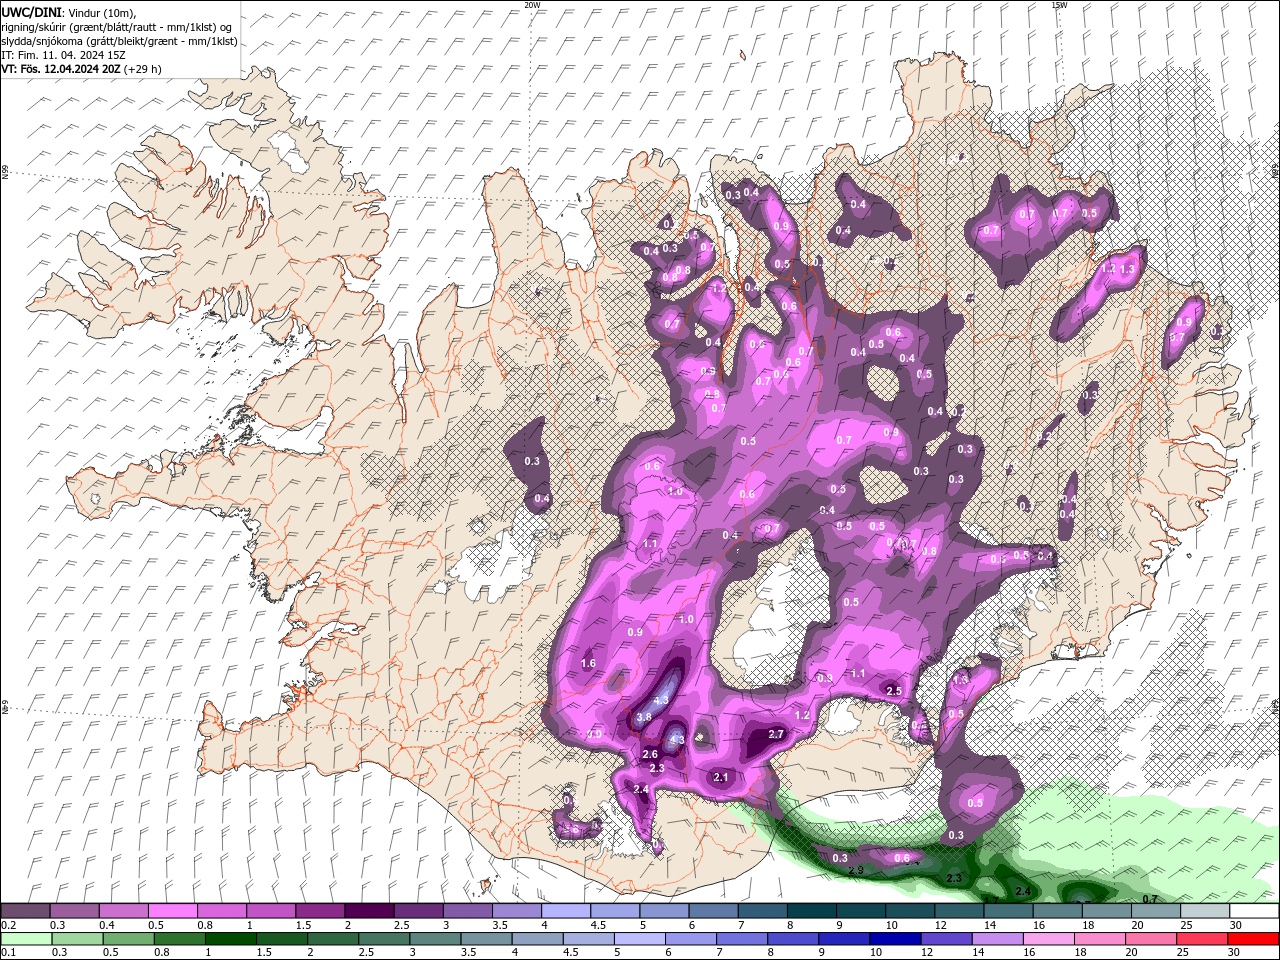
Task: Pick the light pink 16–18 rain legend swatch
Action: pyautogui.click(x=1049, y=939)
